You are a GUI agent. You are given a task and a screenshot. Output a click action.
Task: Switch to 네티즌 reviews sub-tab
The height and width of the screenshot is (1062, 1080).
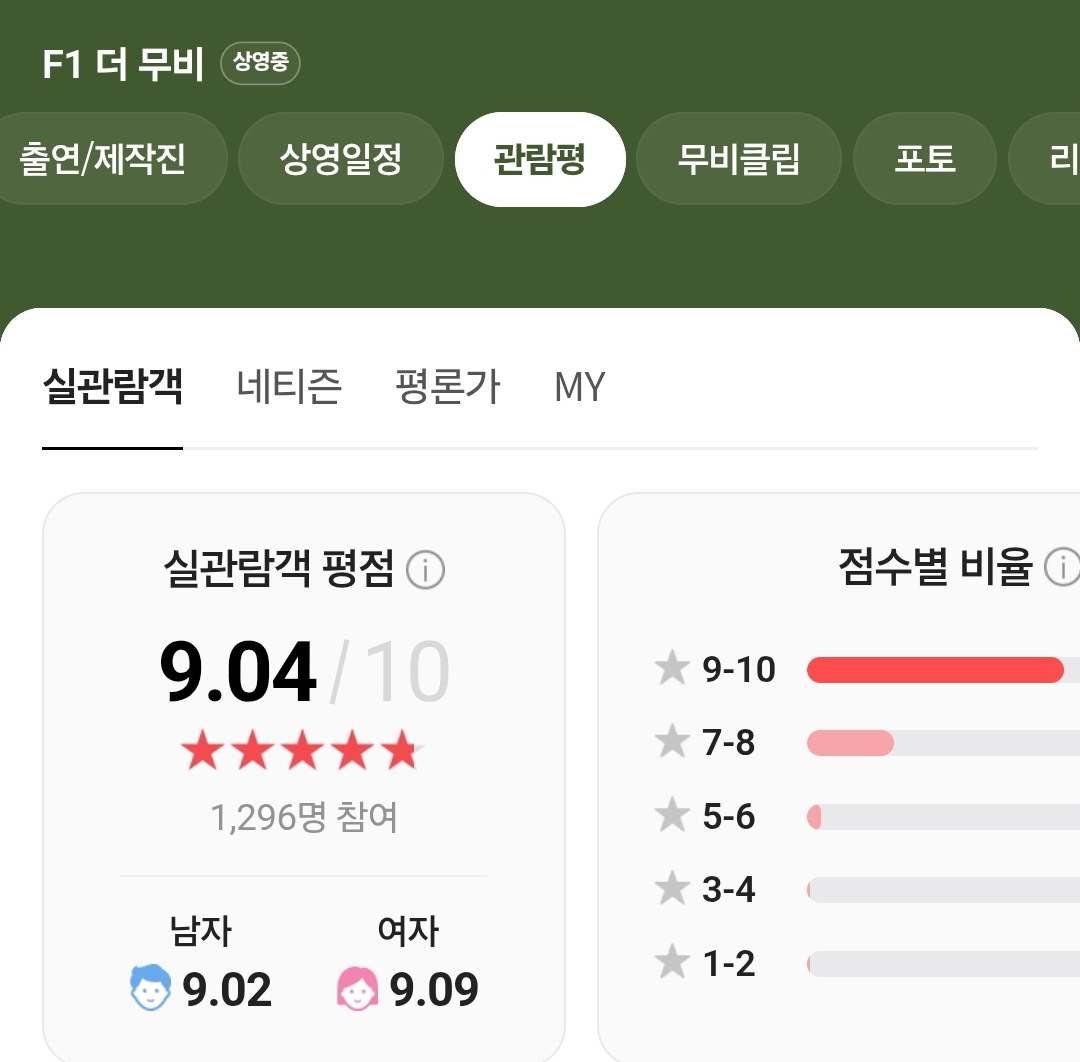coord(289,386)
